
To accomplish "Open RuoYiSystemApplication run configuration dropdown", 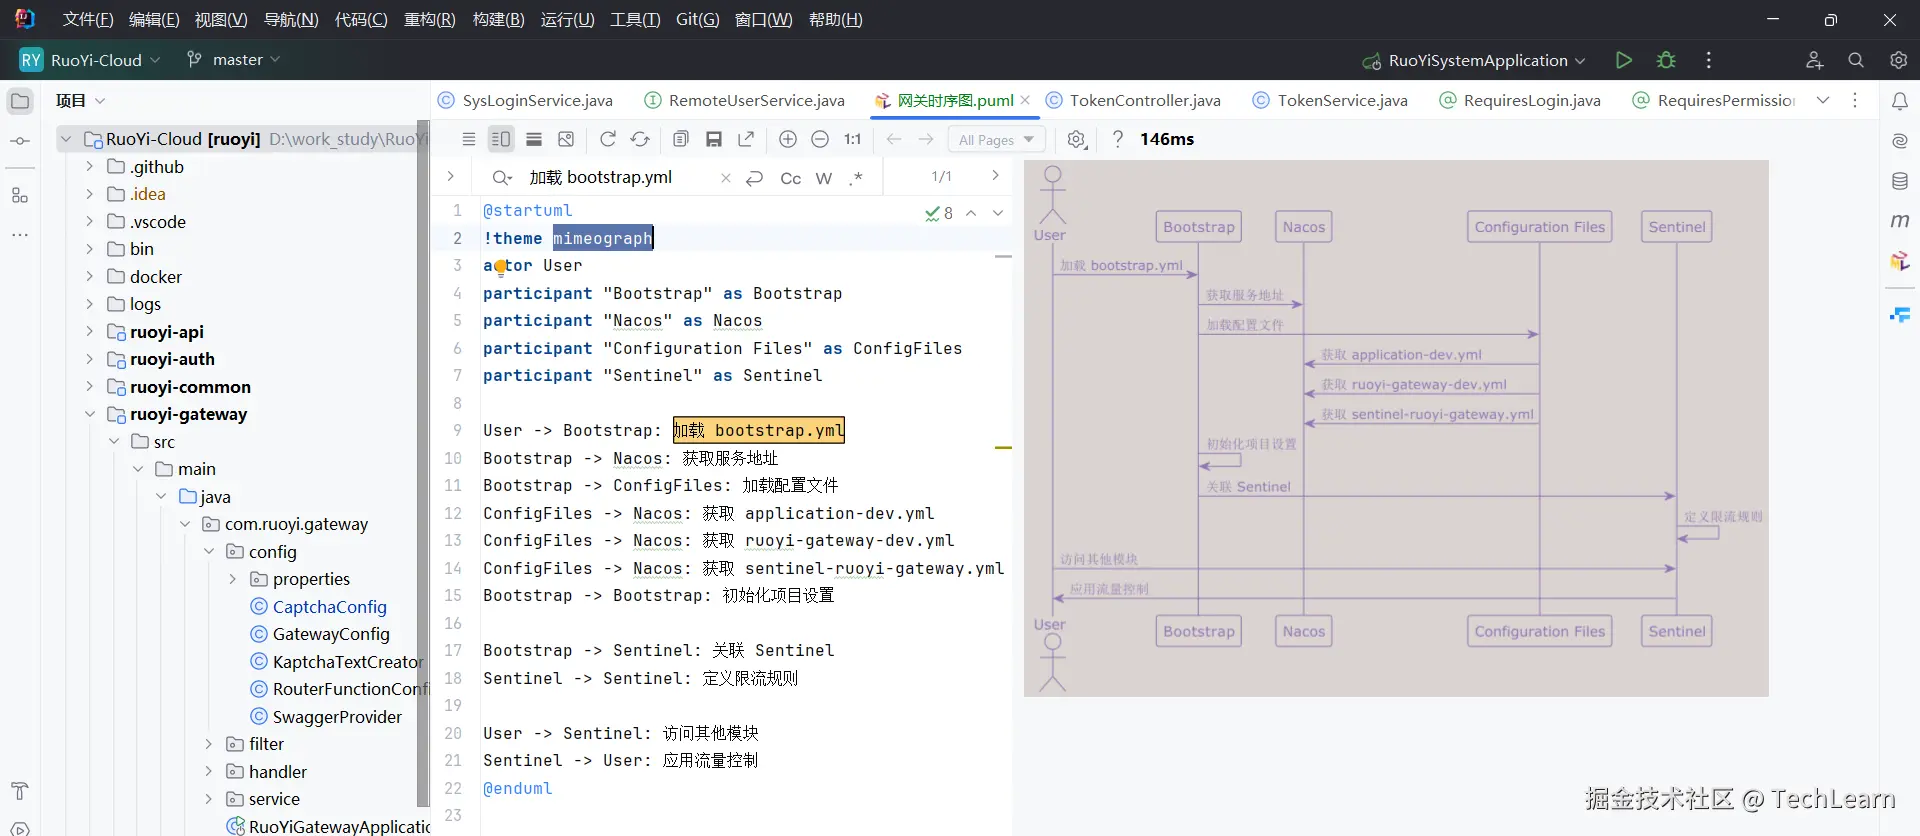I will [x=1473, y=61].
